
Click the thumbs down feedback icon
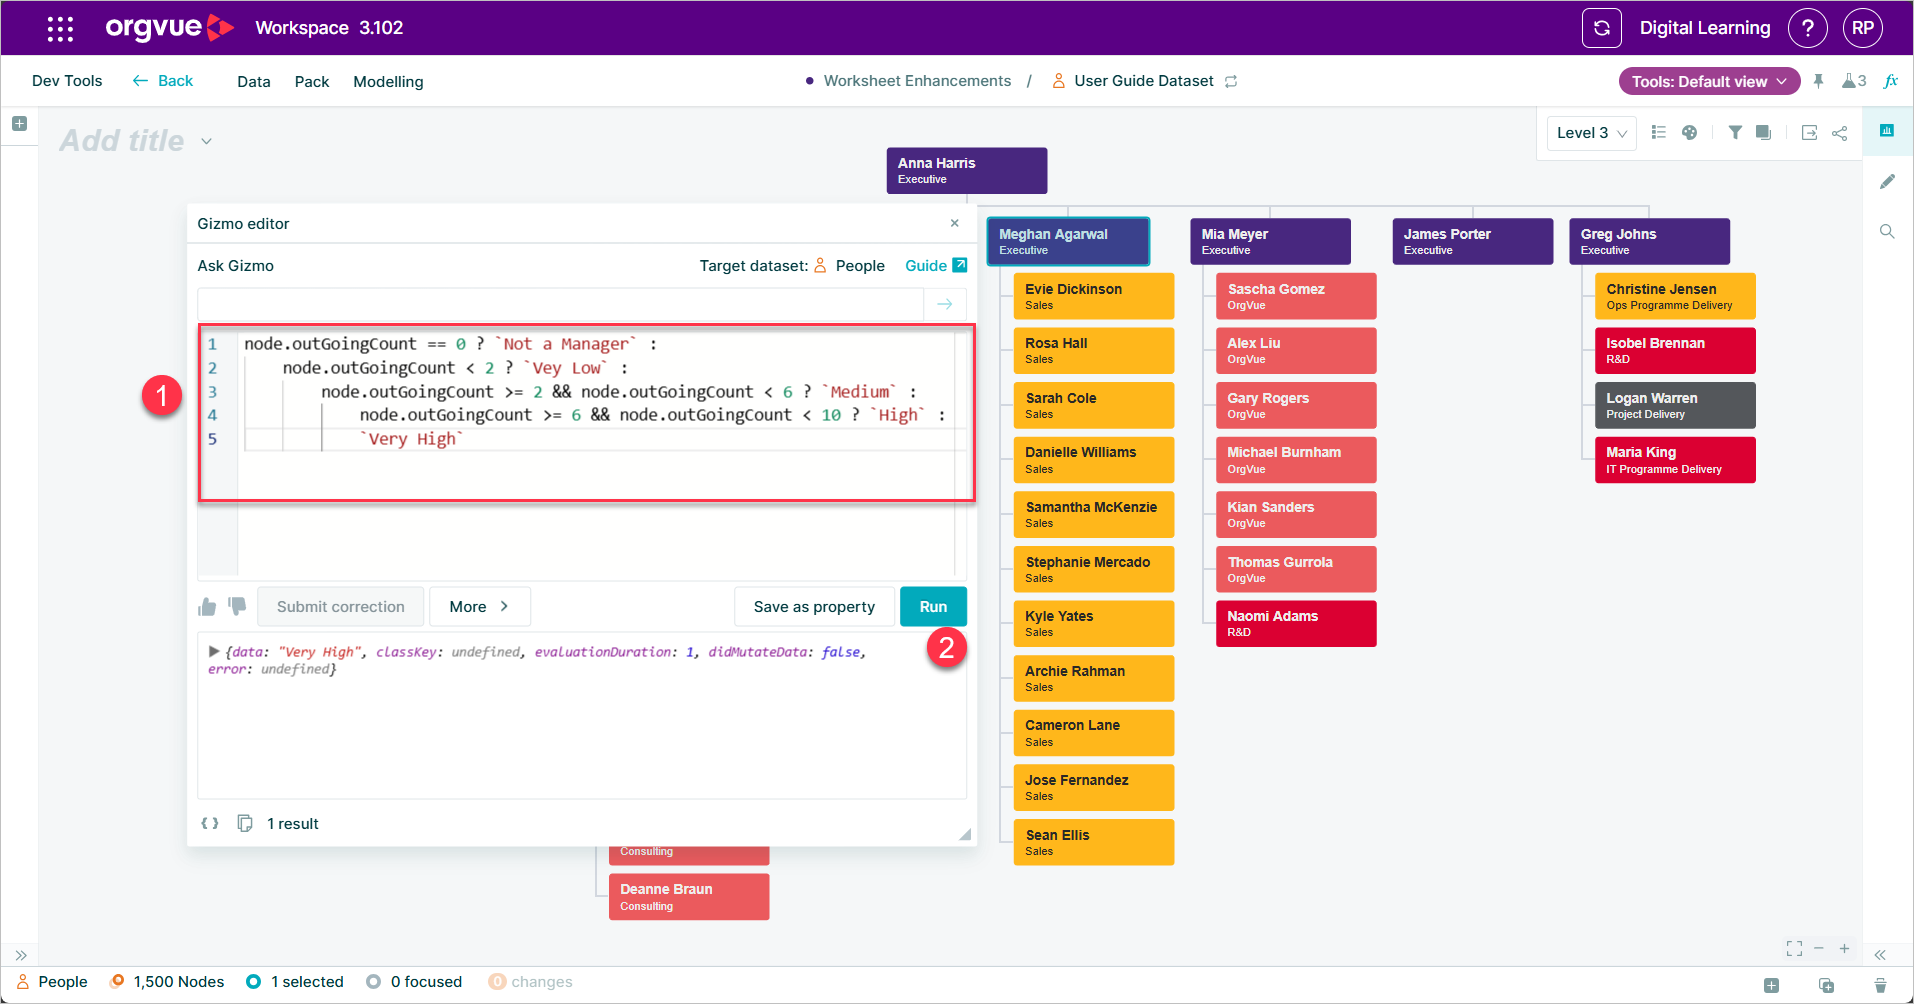point(237,606)
